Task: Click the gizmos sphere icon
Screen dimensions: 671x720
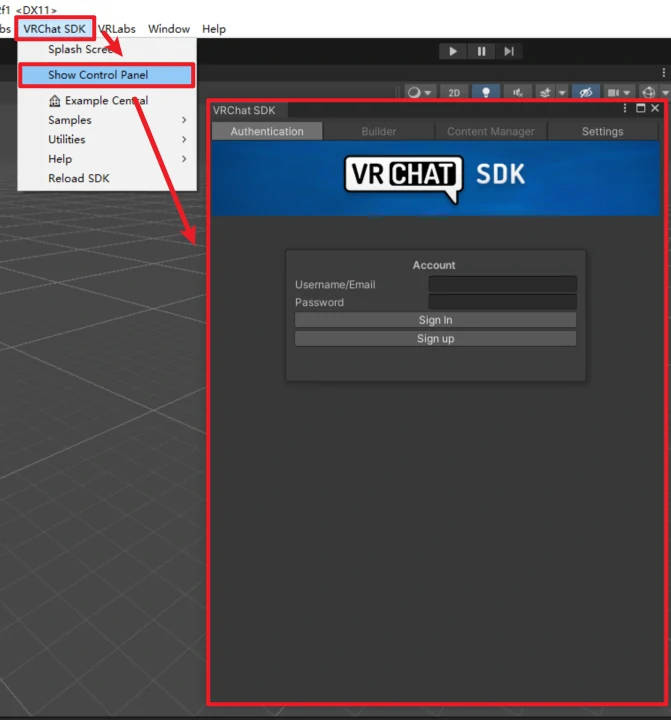Action: [648, 93]
